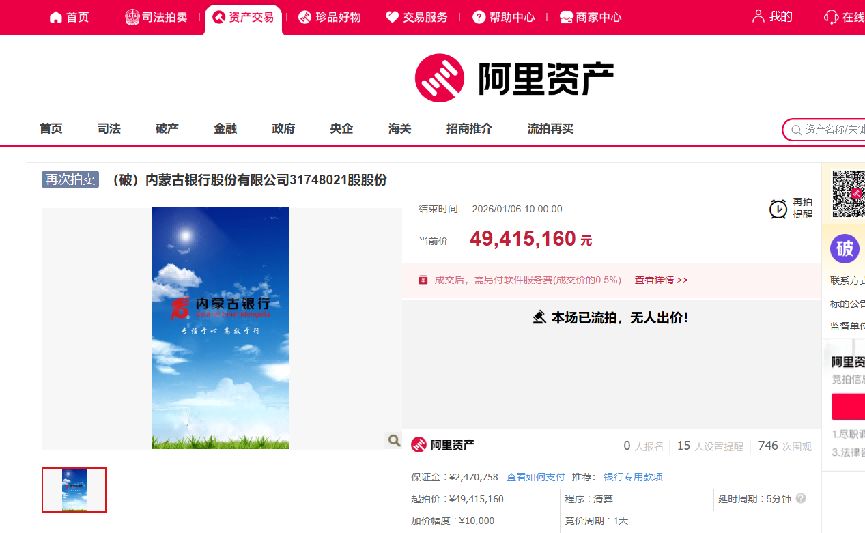Open 司法拍卖 in the top bar

click(x=158, y=17)
